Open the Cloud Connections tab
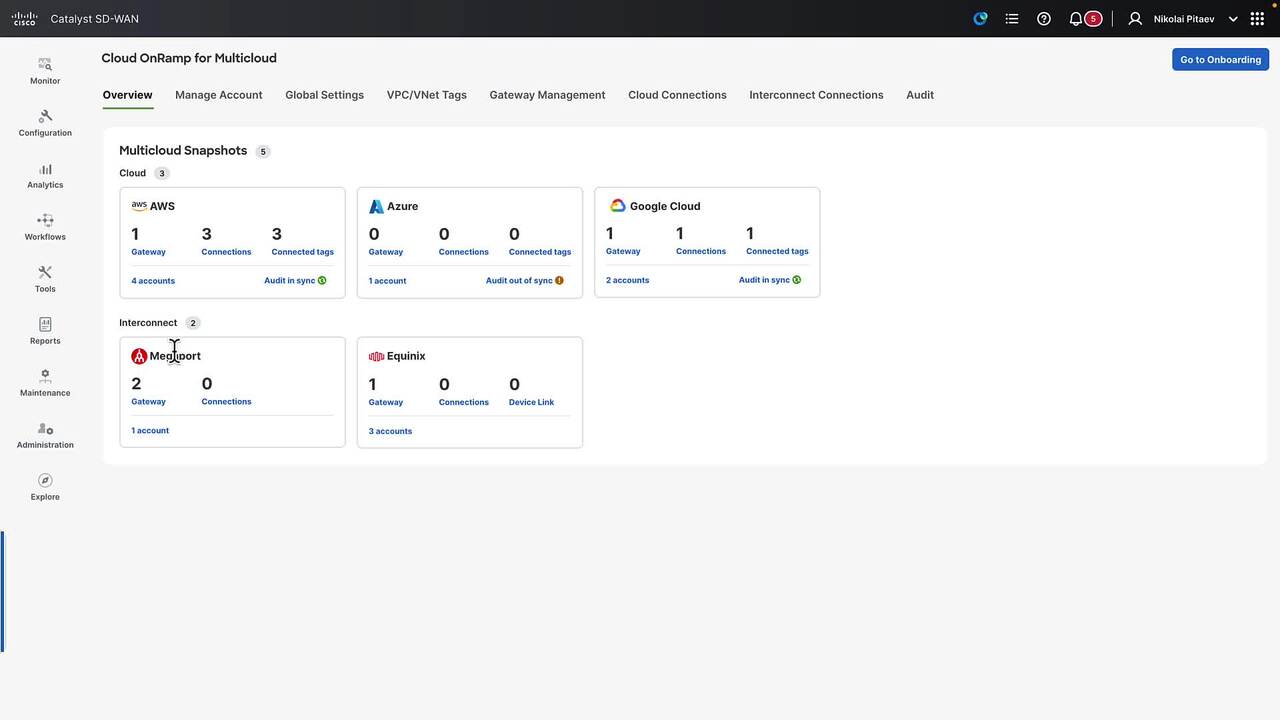This screenshot has height=720, width=1280. coord(677,95)
